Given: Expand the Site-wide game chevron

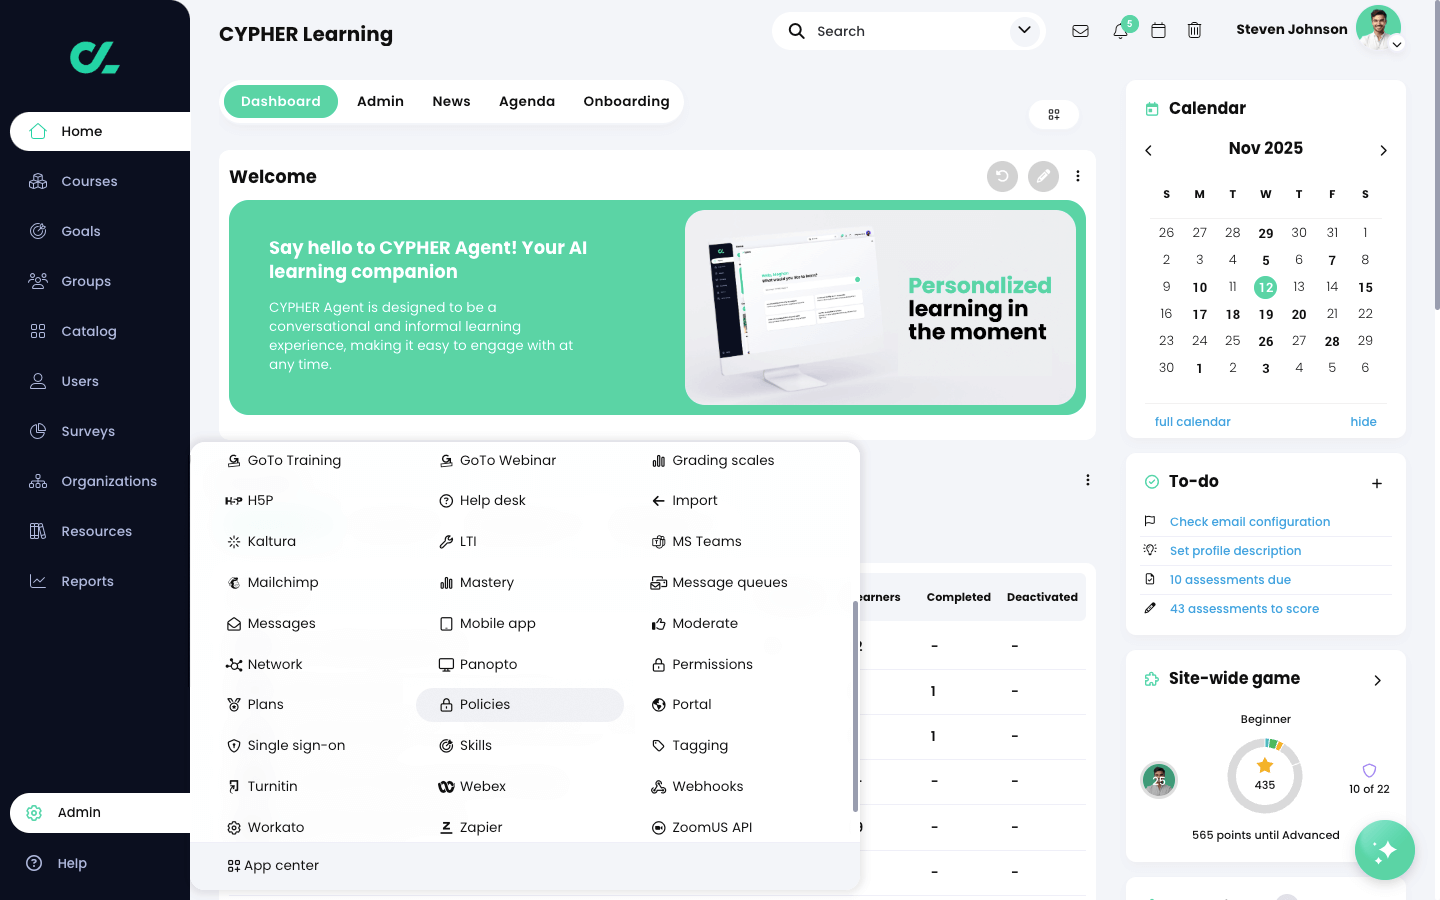Looking at the screenshot, I should [1378, 680].
